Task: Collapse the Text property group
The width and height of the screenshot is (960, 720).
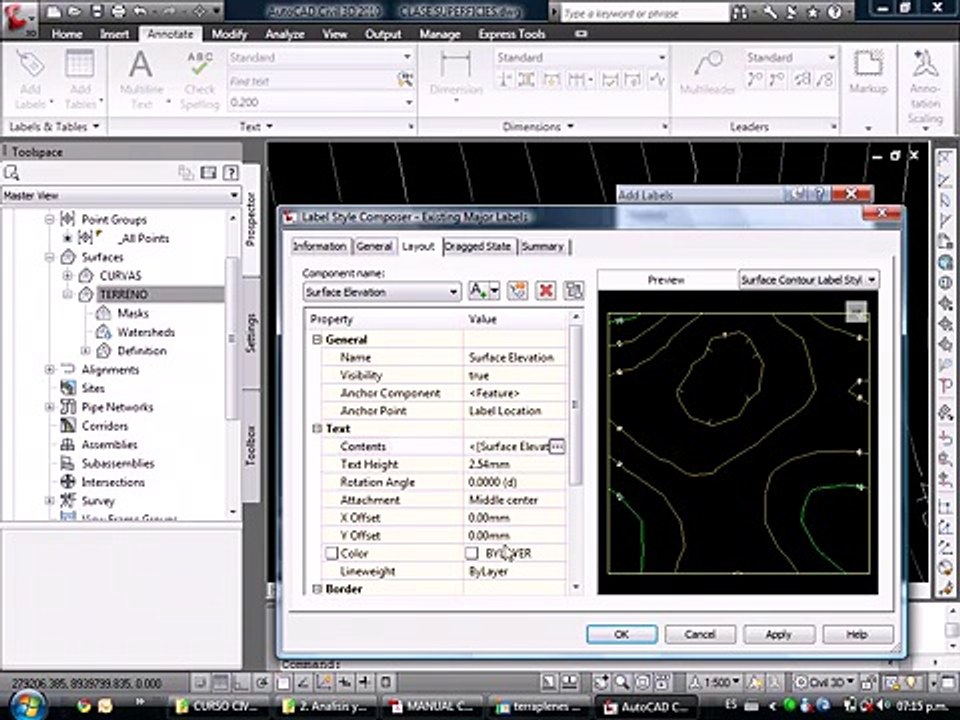Action: [x=317, y=429]
